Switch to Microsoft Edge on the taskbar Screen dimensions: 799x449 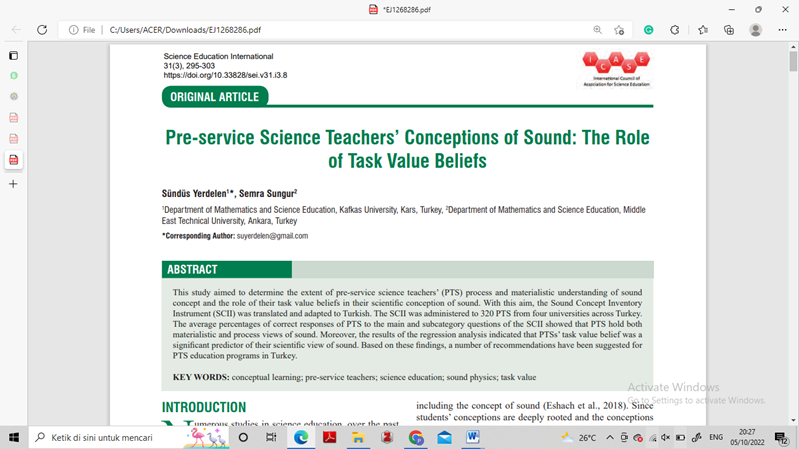point(301,437)
